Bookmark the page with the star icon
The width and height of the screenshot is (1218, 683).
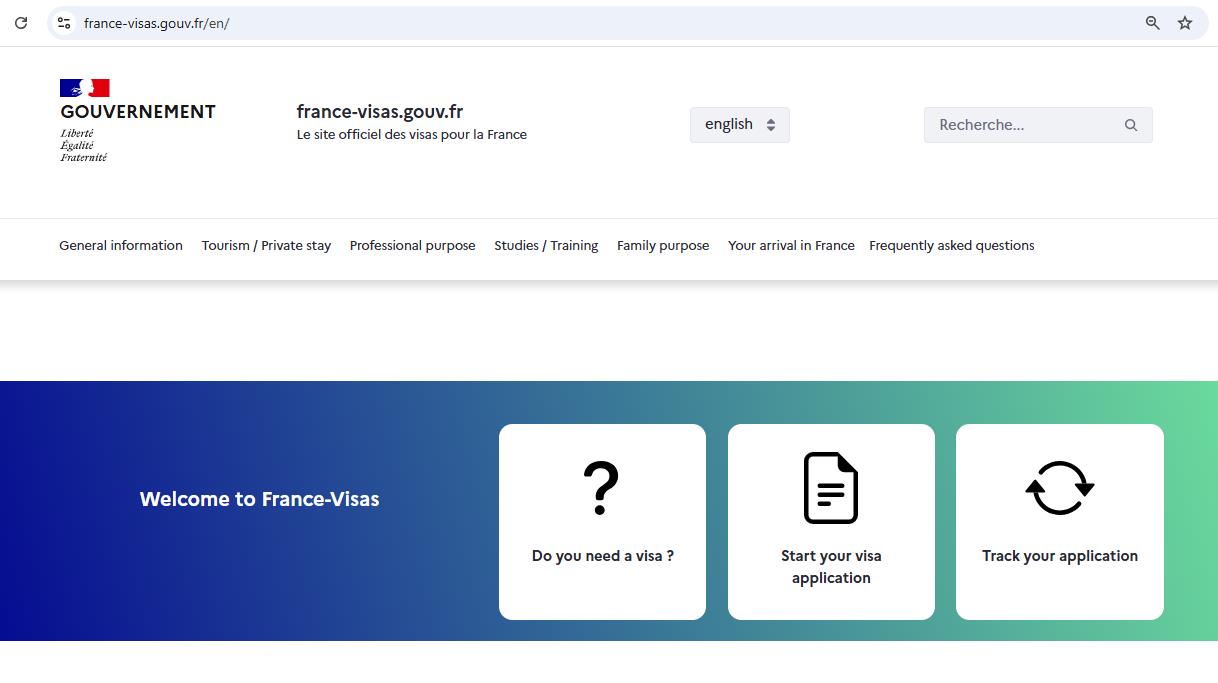click(x=1185, y=22)
